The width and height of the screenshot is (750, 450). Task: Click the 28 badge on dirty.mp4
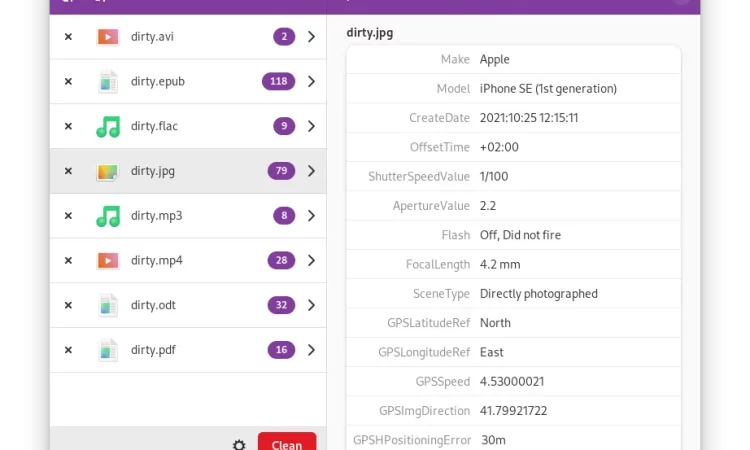(281, 261)
